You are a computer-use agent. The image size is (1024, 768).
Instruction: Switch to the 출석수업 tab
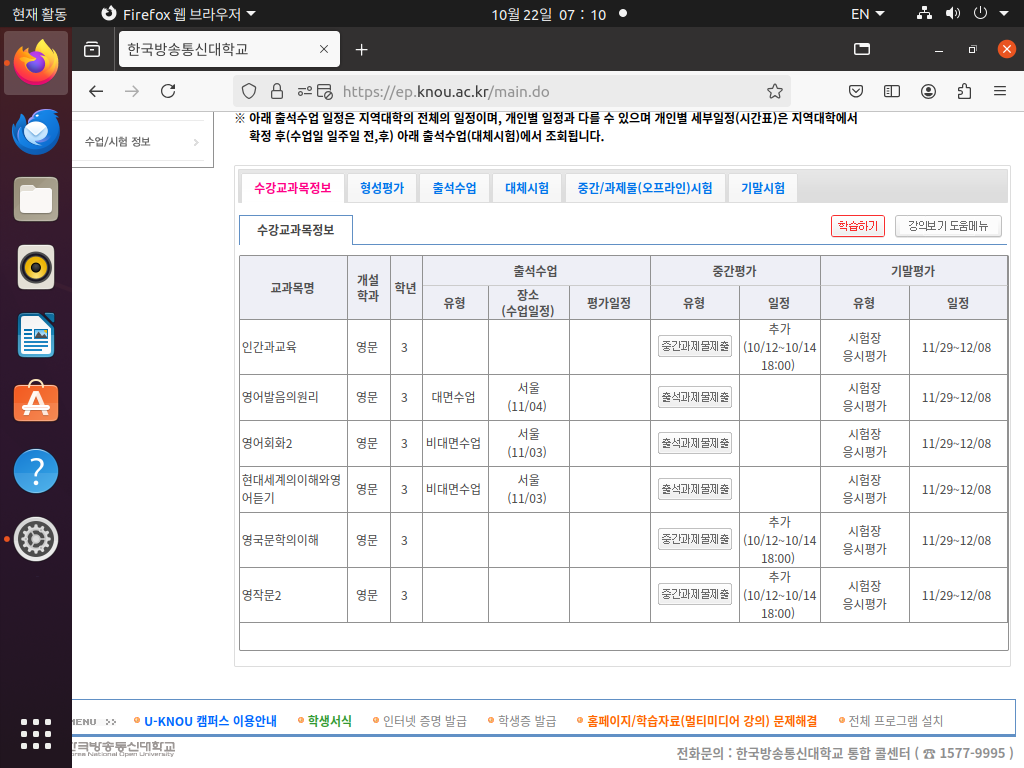(455, 188)
